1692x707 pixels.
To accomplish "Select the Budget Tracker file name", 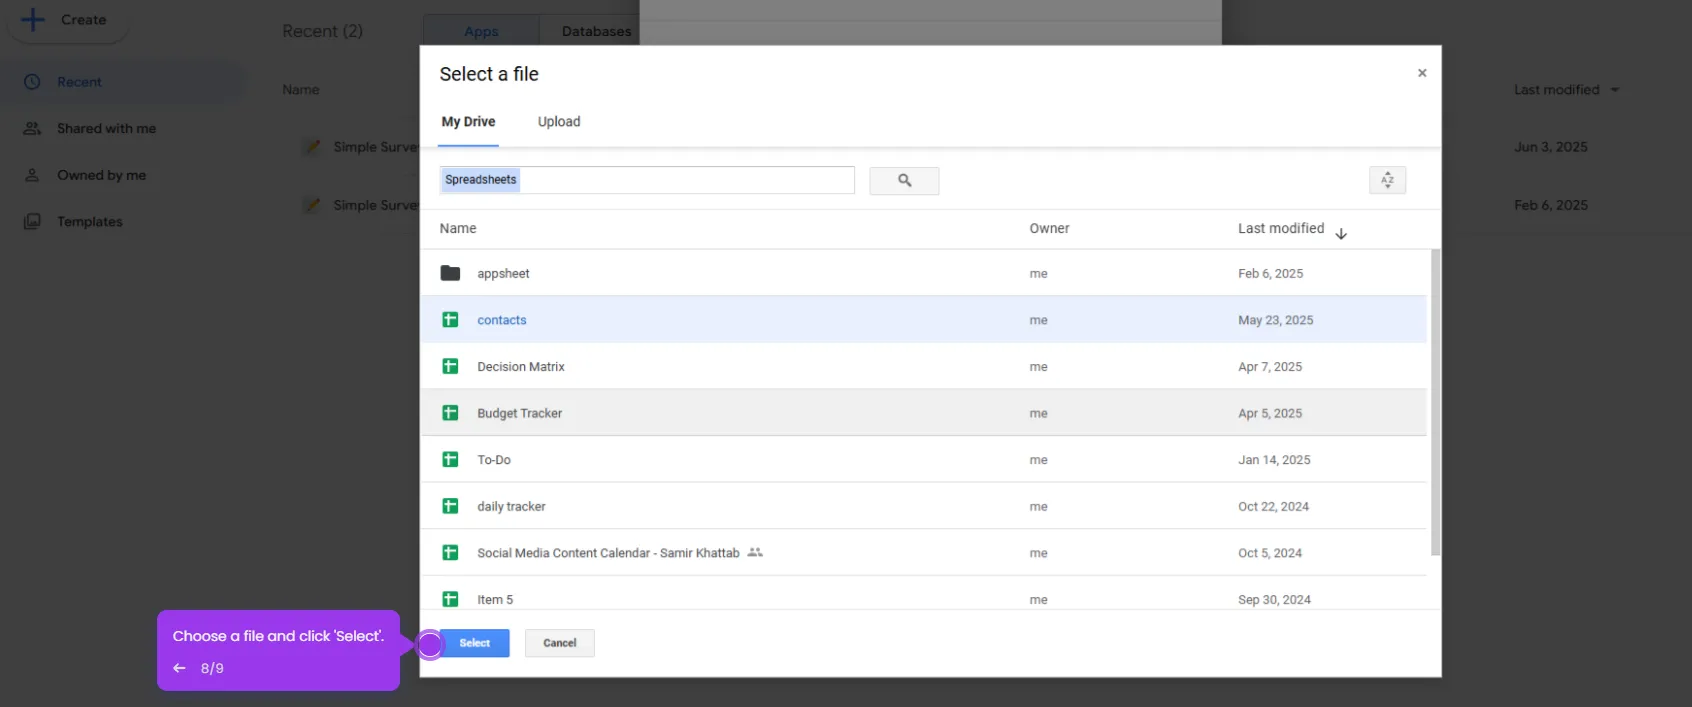I will pyautogui.click(x=520, y=413).
